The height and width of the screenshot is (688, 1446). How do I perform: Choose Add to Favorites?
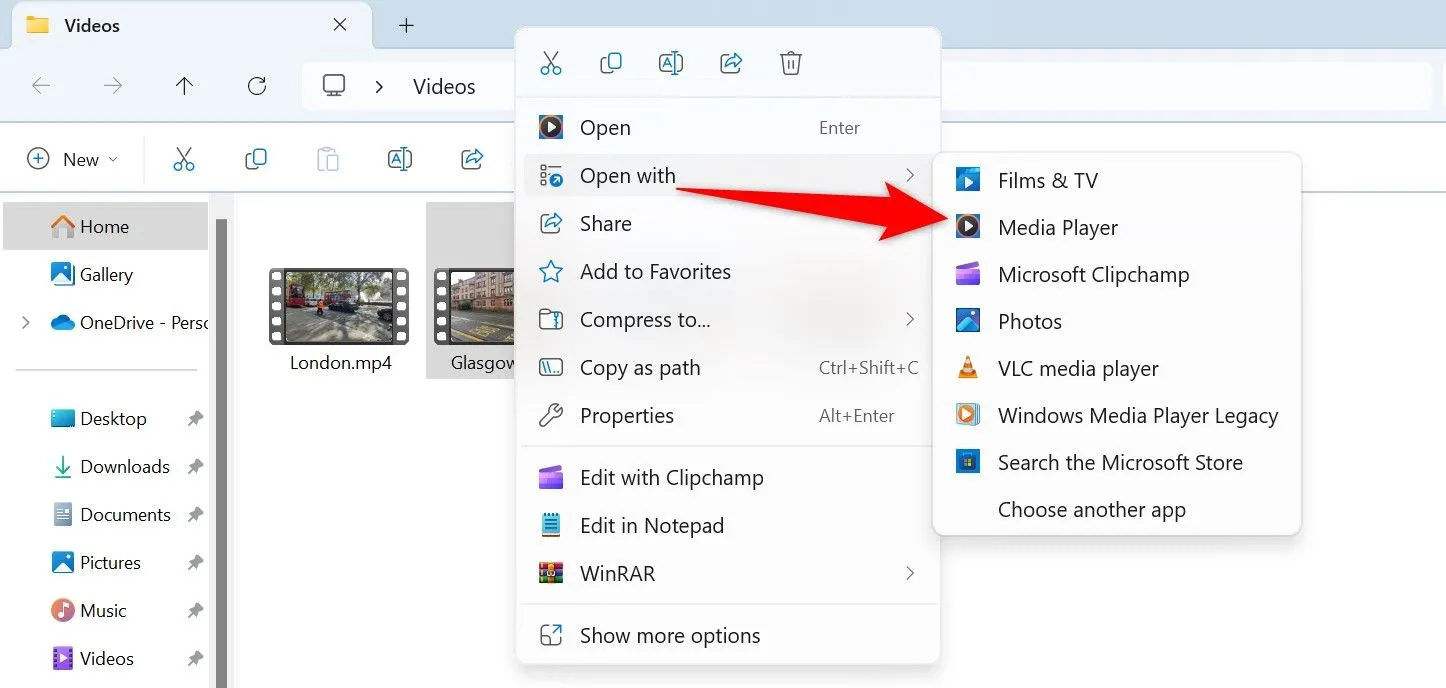(728, 272)
